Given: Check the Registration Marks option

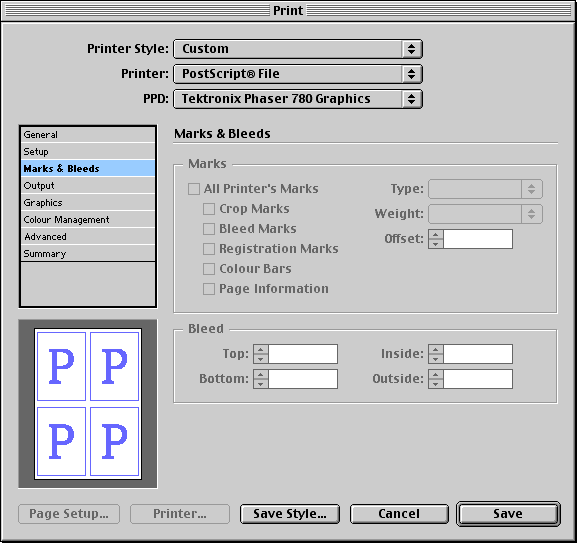Looking at the screenshot, I should click(209, 249).
